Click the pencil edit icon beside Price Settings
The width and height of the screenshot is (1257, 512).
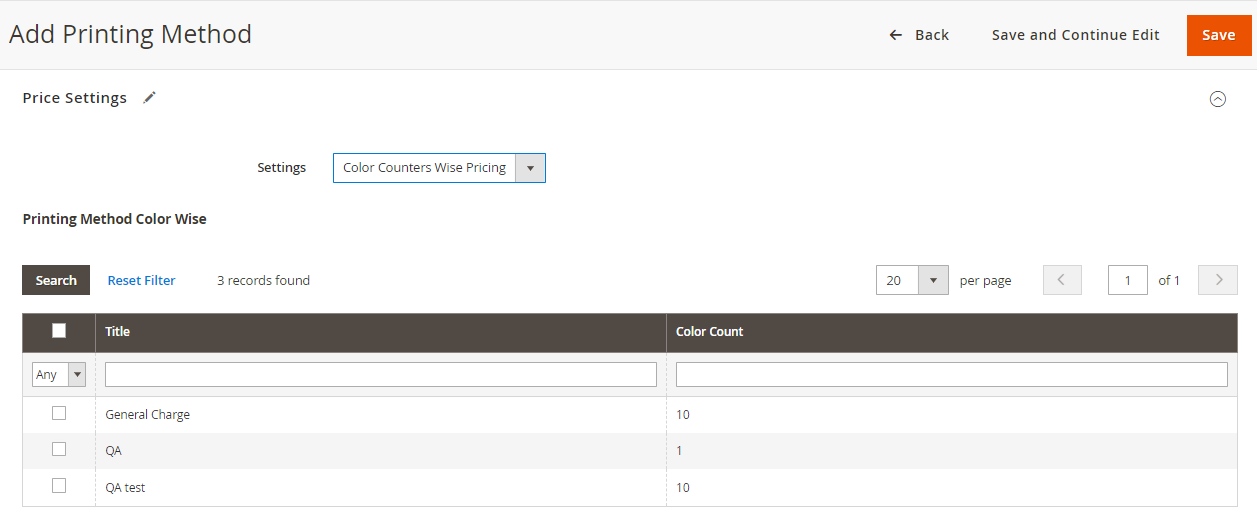[150, 98]
